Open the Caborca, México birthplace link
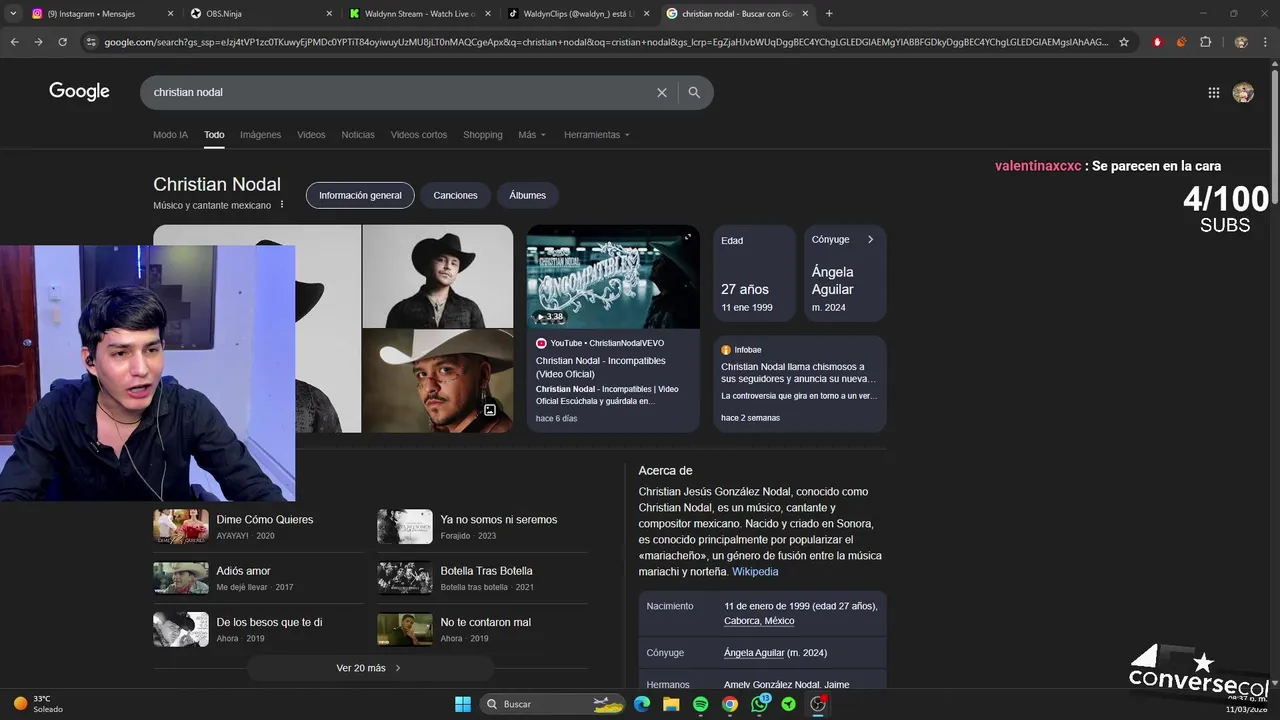1280x720 pixels. [759, 621]
